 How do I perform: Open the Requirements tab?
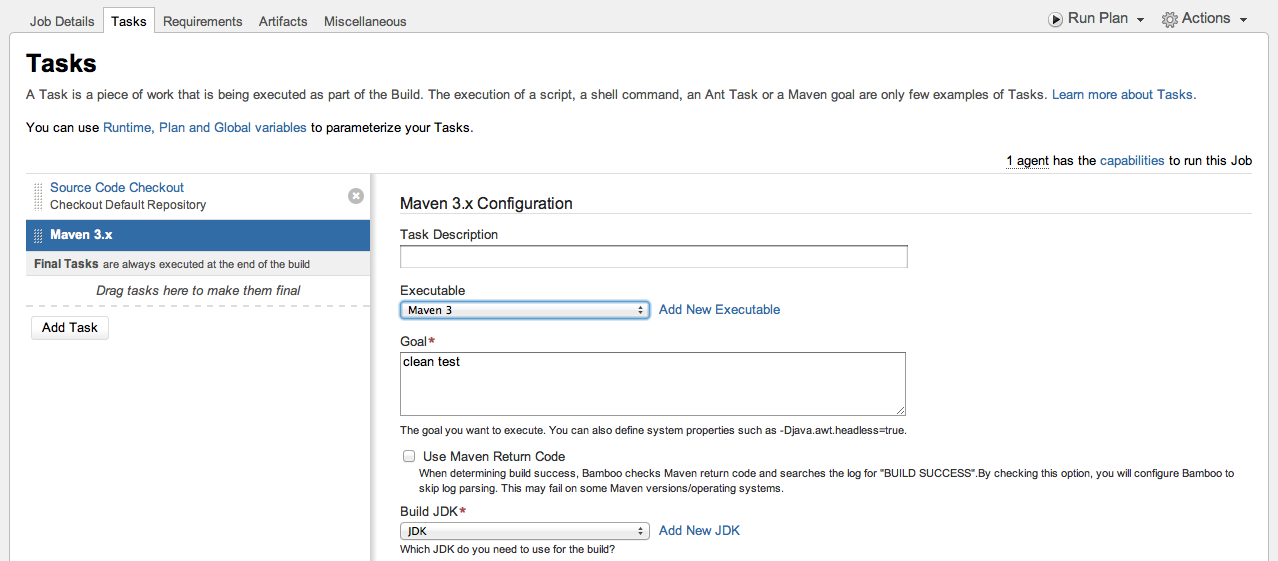pyautogui.click(x=202, y=21)
